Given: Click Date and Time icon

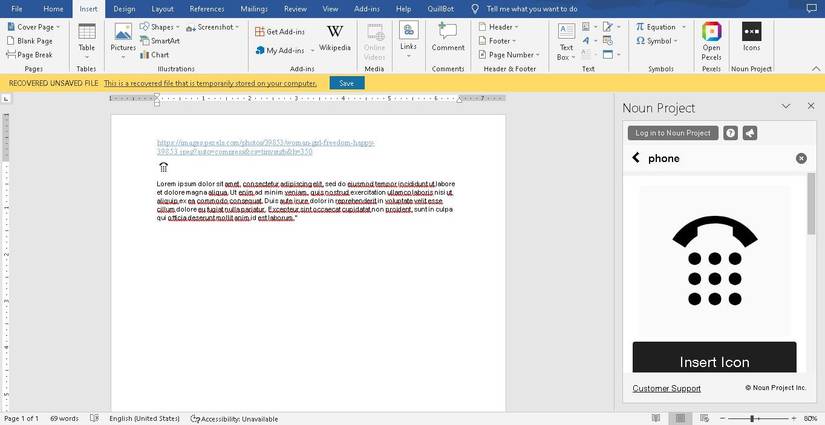Looking at the screenshot, I should tap(608, 41).
